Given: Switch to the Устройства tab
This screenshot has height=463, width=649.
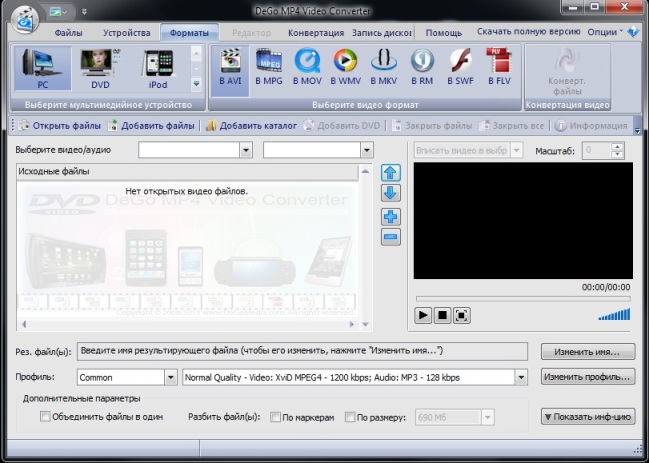Looking at the screenshot, I should coord(127,33).
